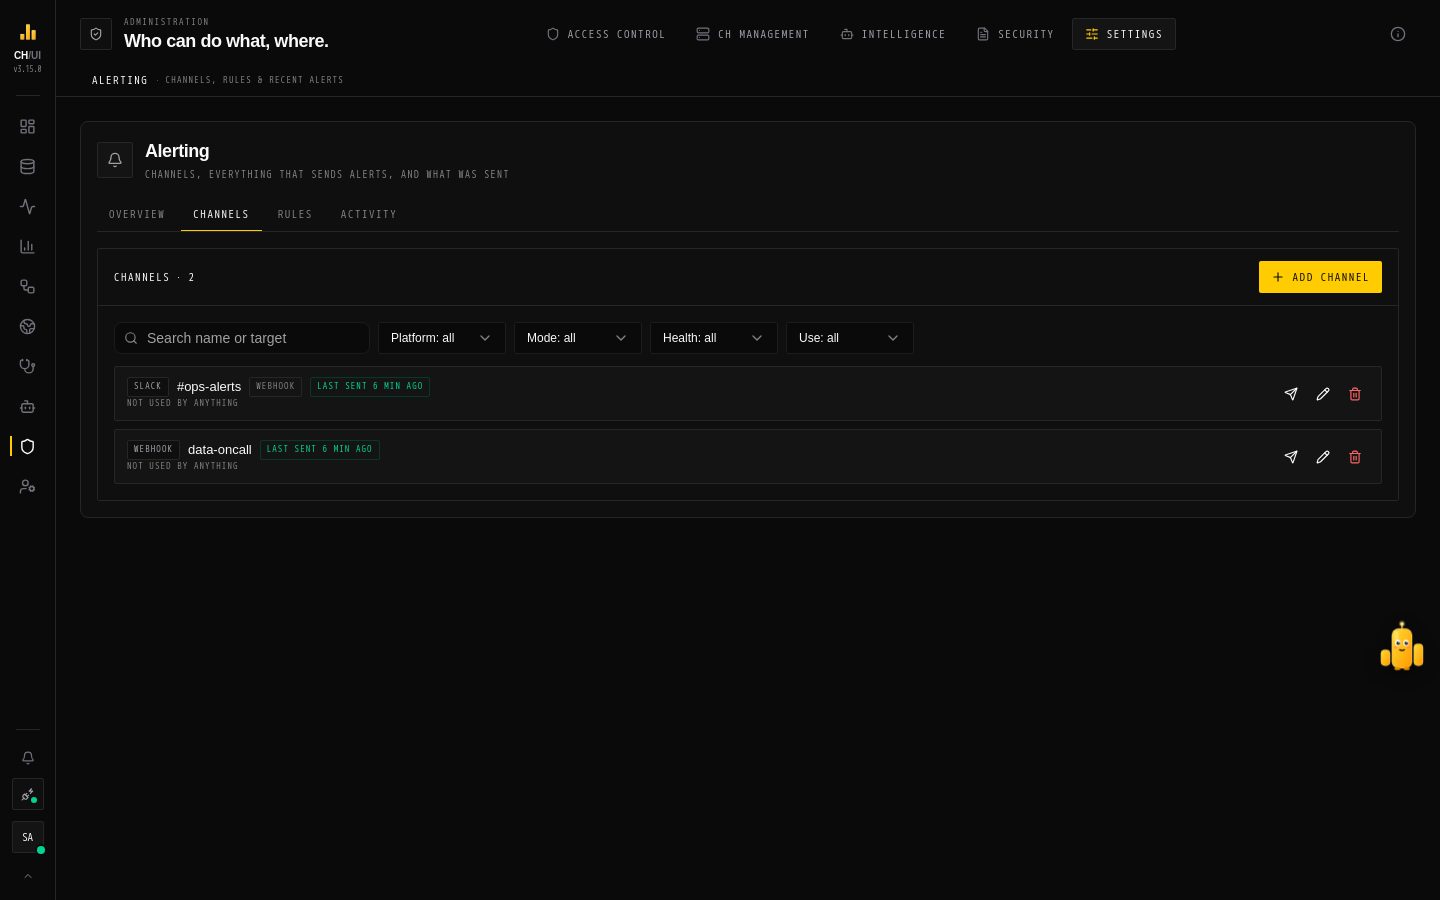The height and width of the screenshot is (900, 1440).
Task: Open the info icon in top-right
Action: [1398, 34]
